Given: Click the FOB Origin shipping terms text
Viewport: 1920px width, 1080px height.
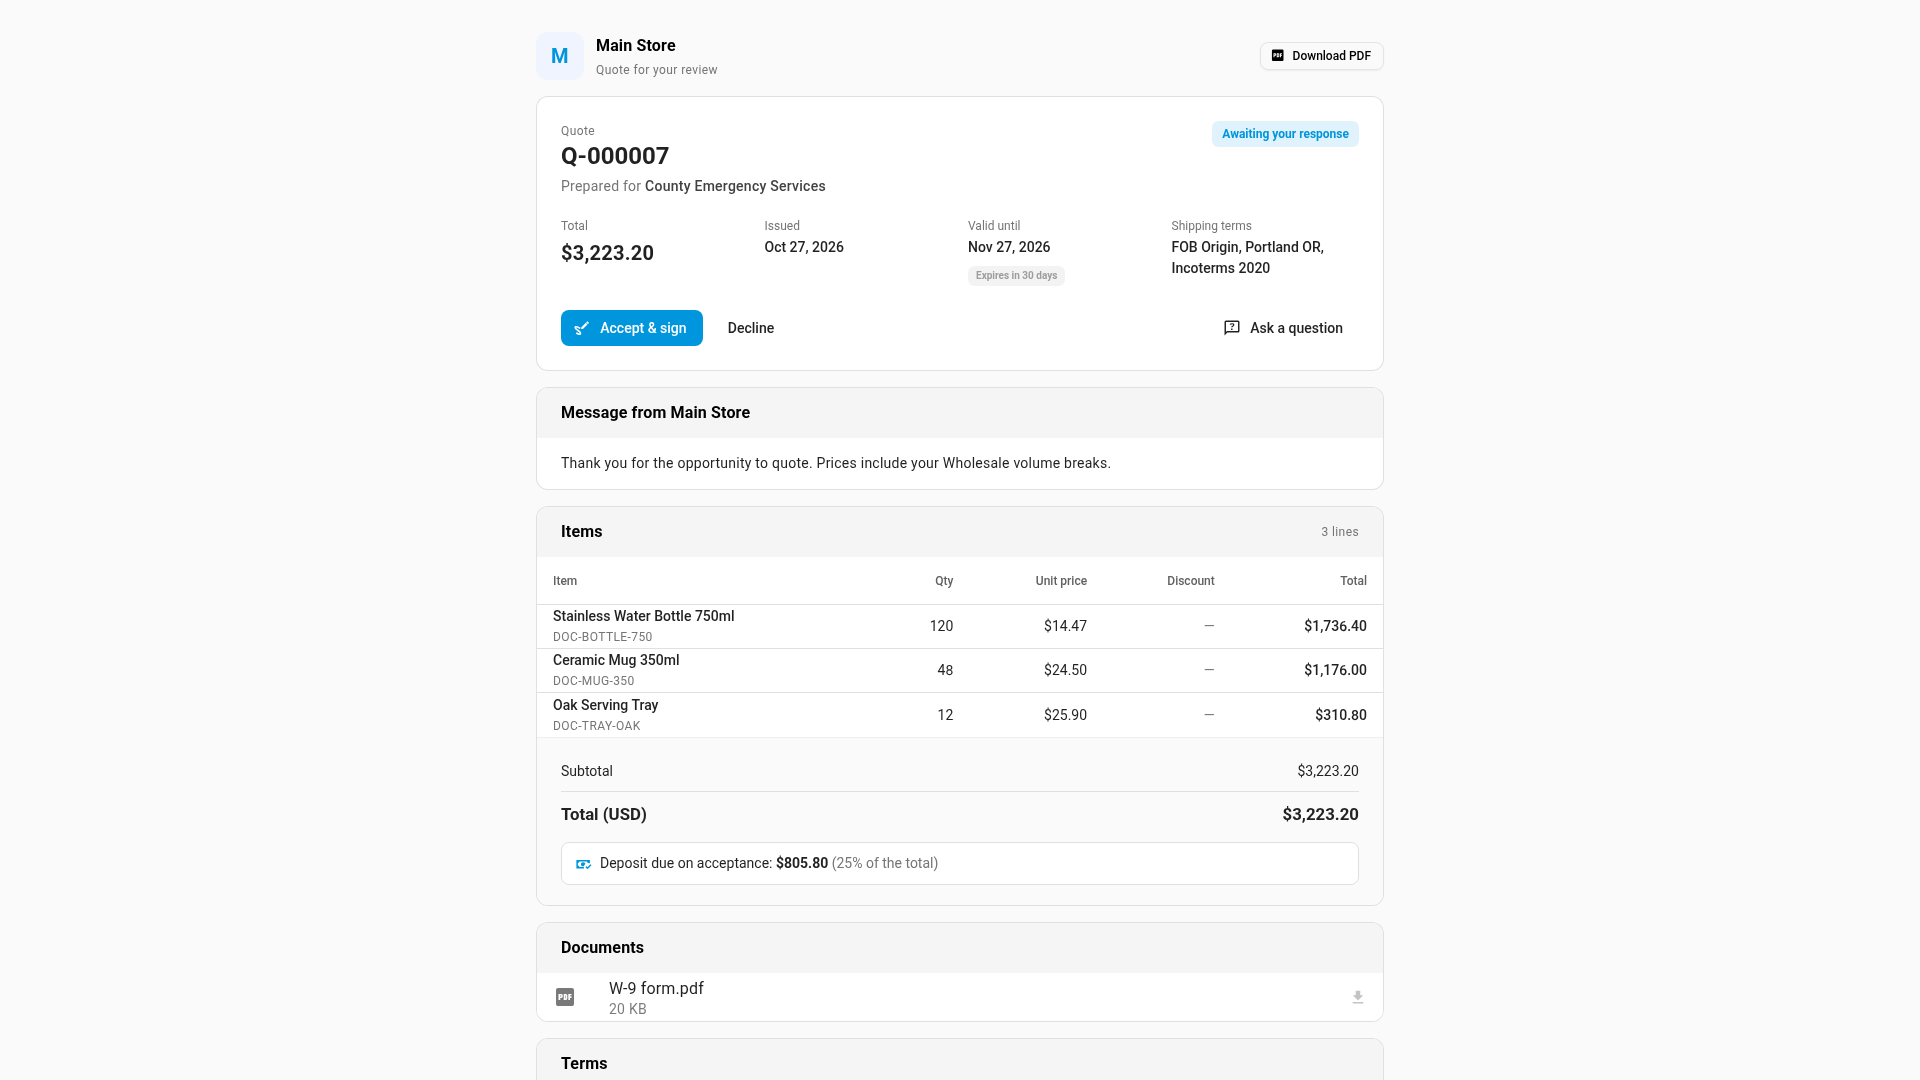Looking at the screenshot, I should tap(1248, 257).
